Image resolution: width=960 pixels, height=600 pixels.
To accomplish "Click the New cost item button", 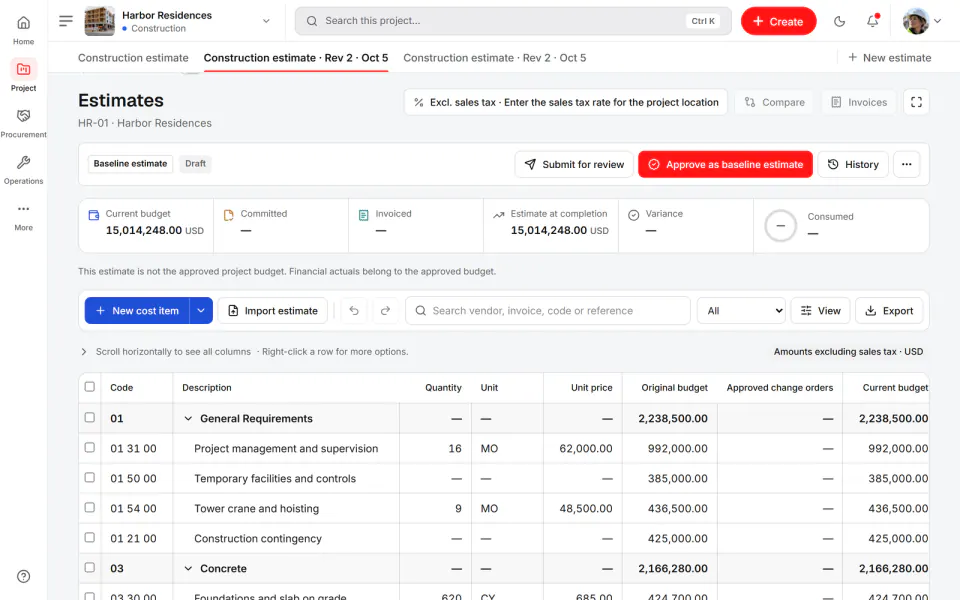I will click(137, 310).
